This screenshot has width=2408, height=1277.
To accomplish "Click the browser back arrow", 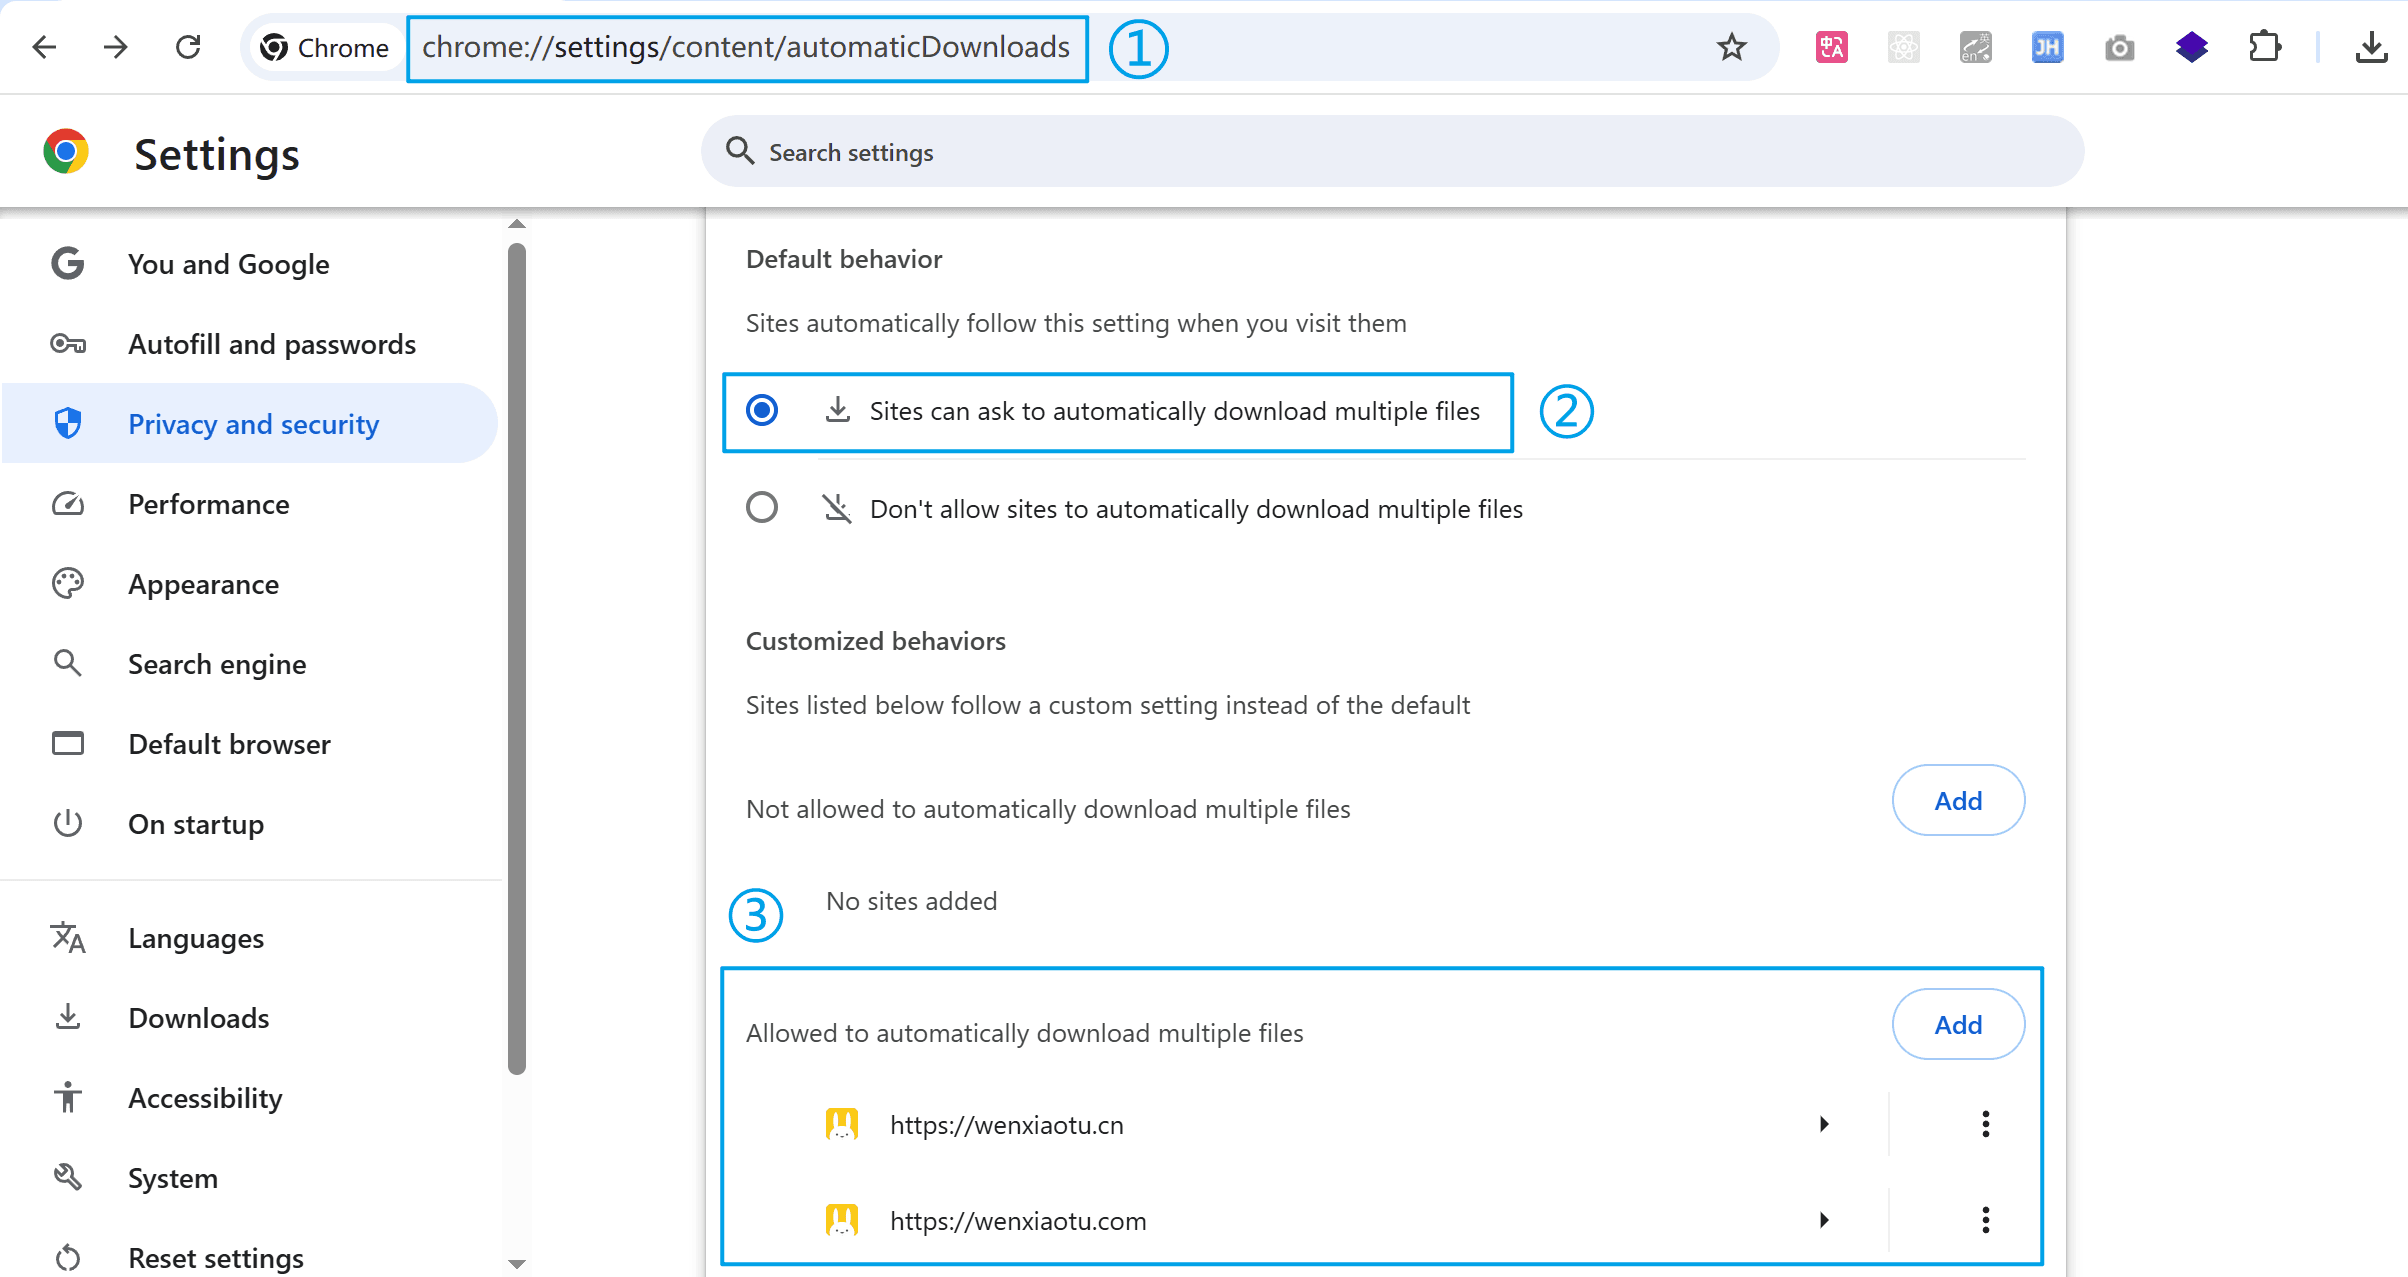I will point(44,47).
